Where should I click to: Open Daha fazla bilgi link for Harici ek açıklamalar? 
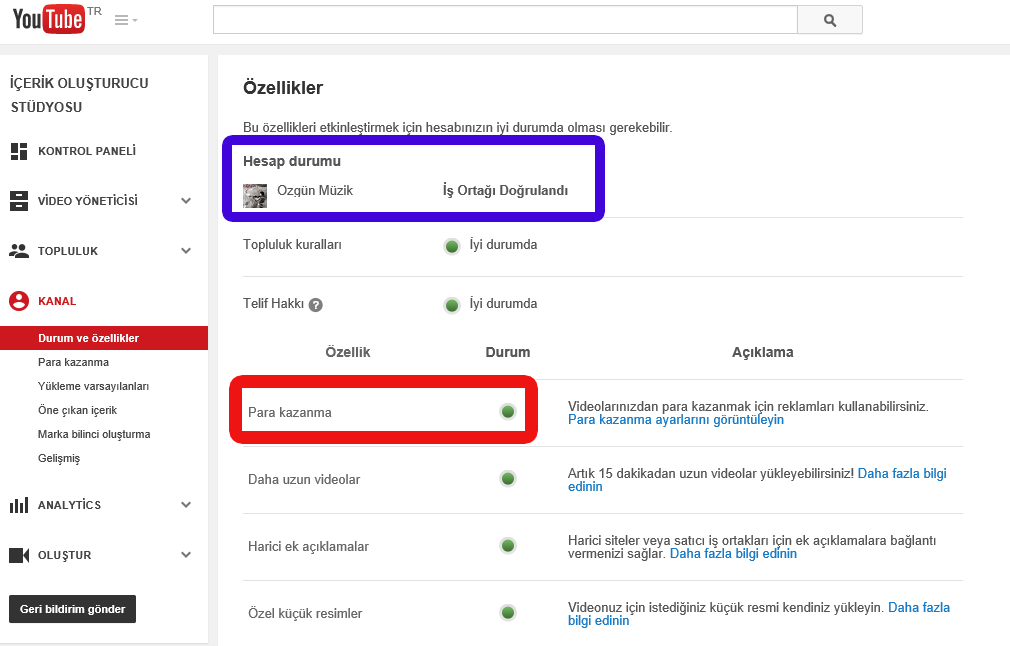coord(733,554)
